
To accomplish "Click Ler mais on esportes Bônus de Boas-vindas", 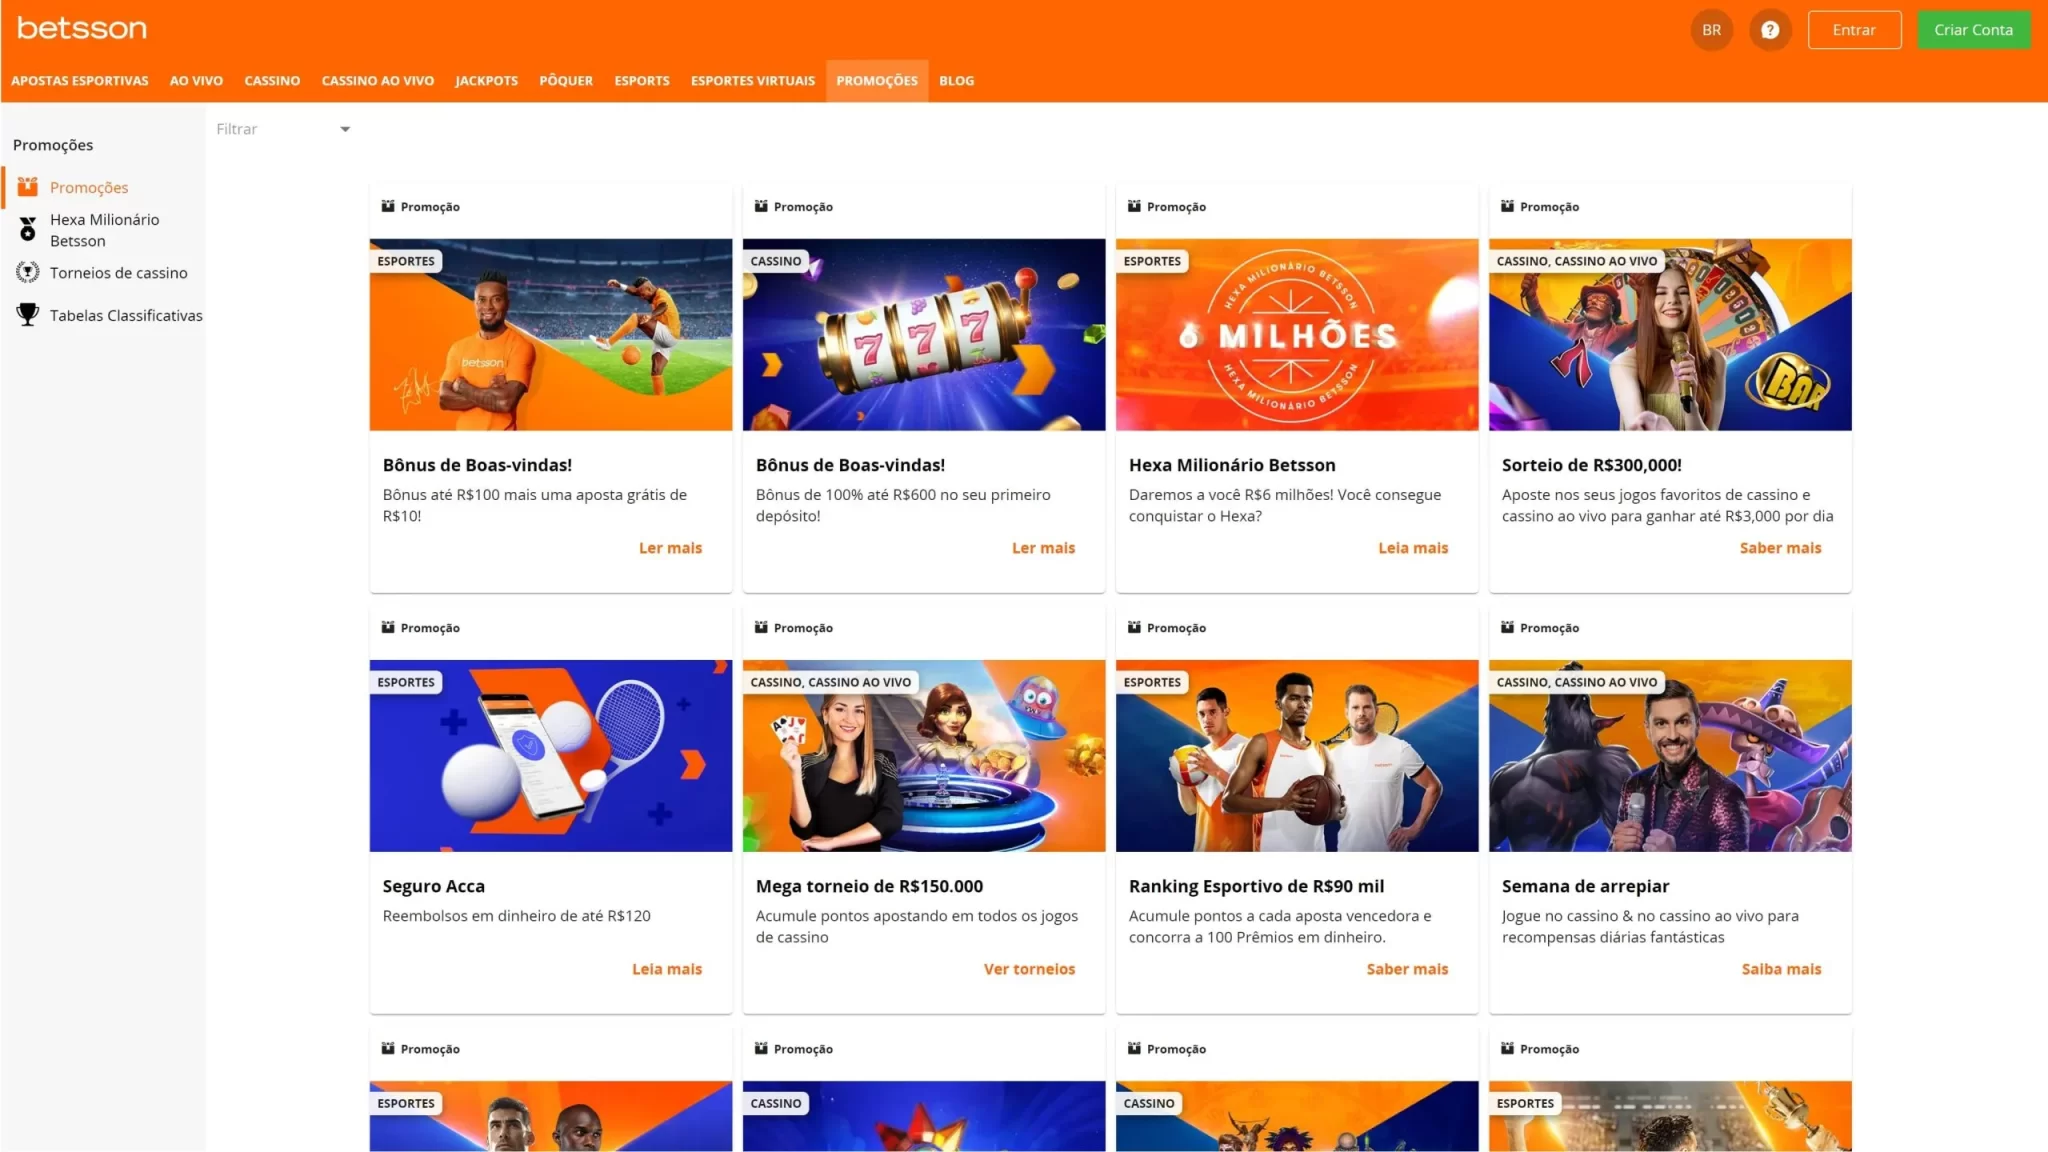I will pyautogui.click(x=670, y=548).
